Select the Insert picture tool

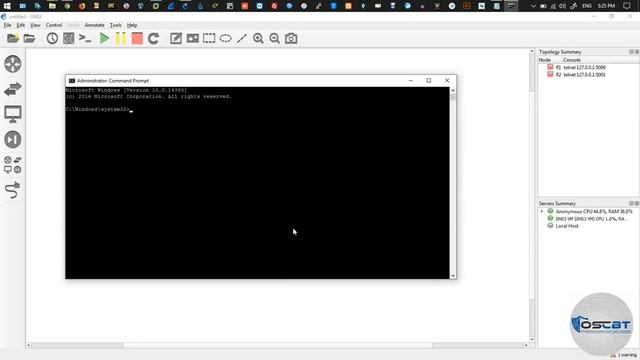tap(193, 38)
